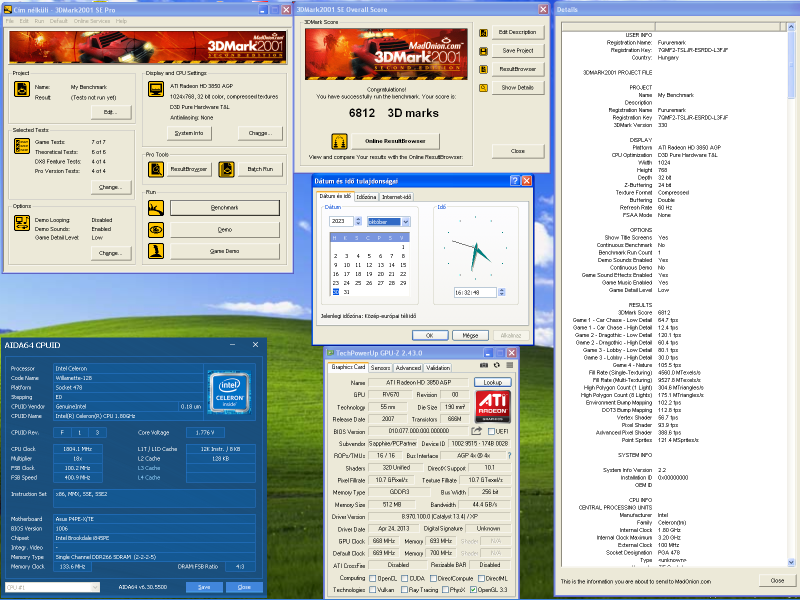The width and height of the screenshot is (800, 600).
Task: Toggle the Vulkan checkbox in GPU-Z
Action: tap(372, 590)
